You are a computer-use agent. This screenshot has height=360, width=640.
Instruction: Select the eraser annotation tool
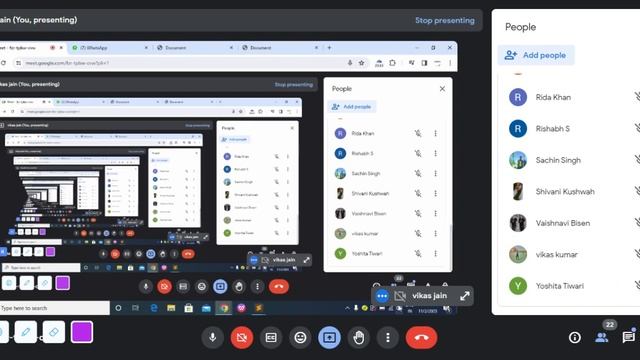[54, 332]
